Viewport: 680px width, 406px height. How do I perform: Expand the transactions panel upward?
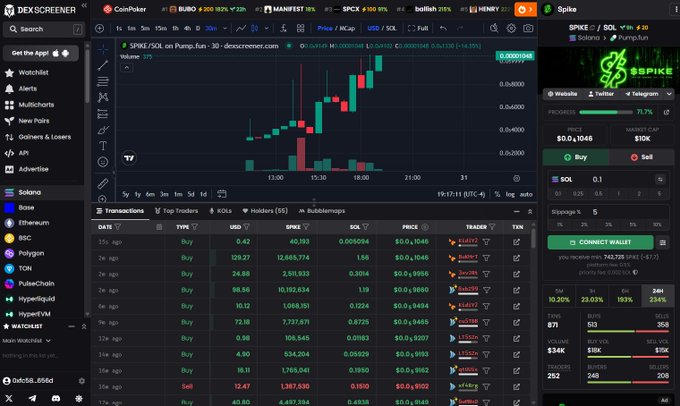point(530,211)
